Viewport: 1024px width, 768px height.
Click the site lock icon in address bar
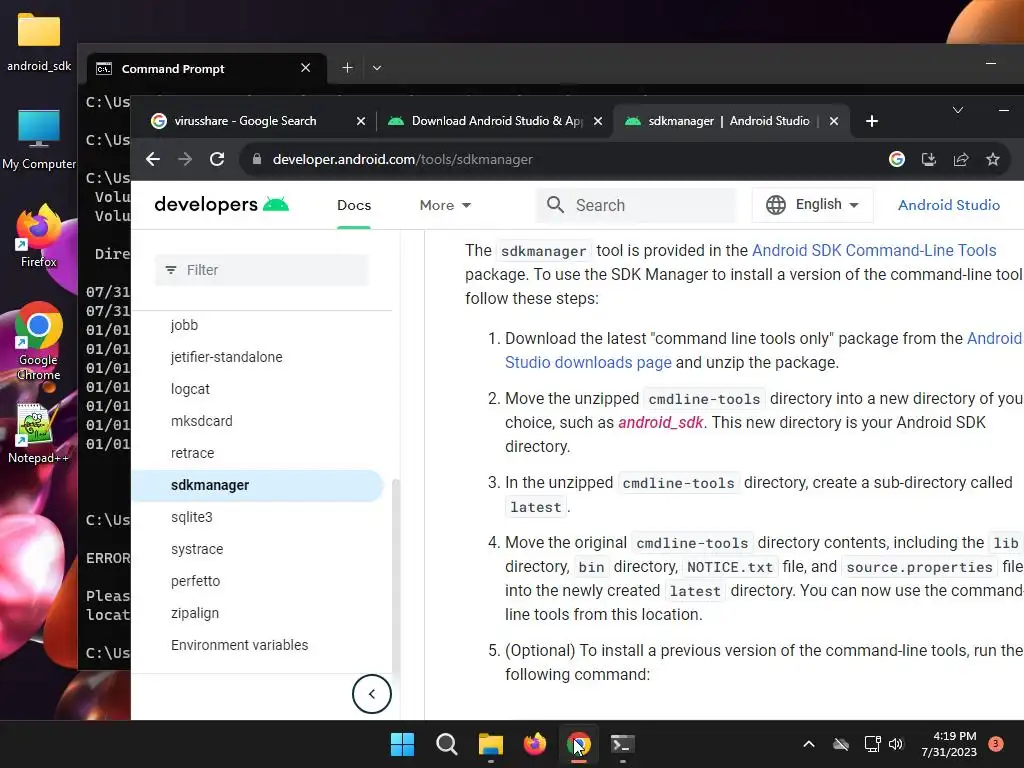(257, 159)
